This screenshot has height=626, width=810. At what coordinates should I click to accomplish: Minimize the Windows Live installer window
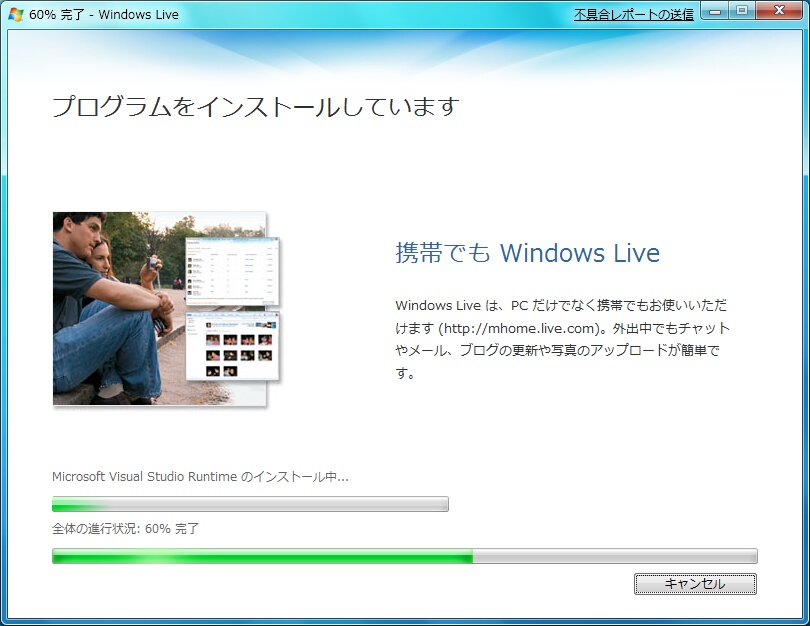(x=715, y=11)
